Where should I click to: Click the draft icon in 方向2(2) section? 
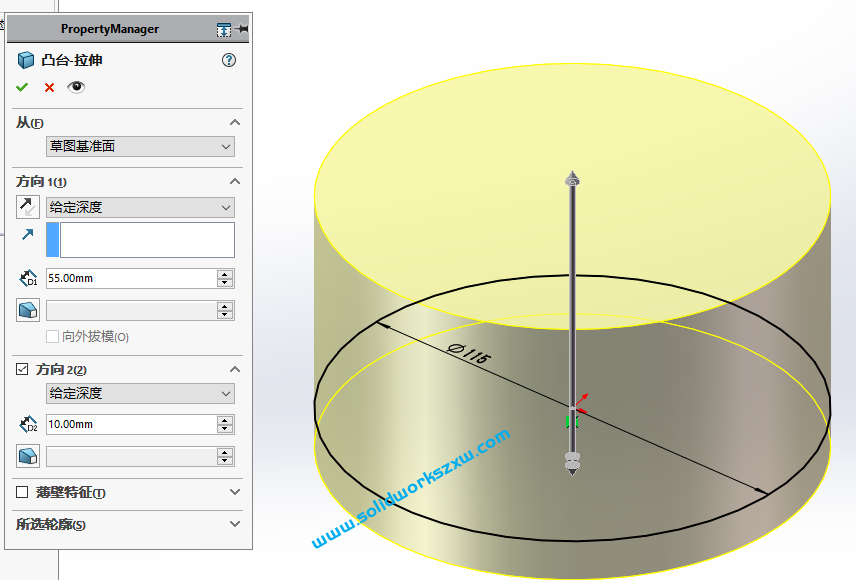coord(28,455)
